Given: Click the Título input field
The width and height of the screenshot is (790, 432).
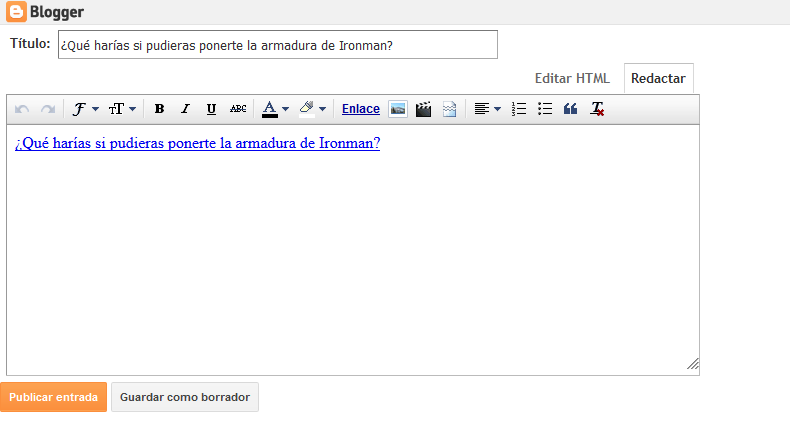Looking at the screenshot, I should point(278,45).
